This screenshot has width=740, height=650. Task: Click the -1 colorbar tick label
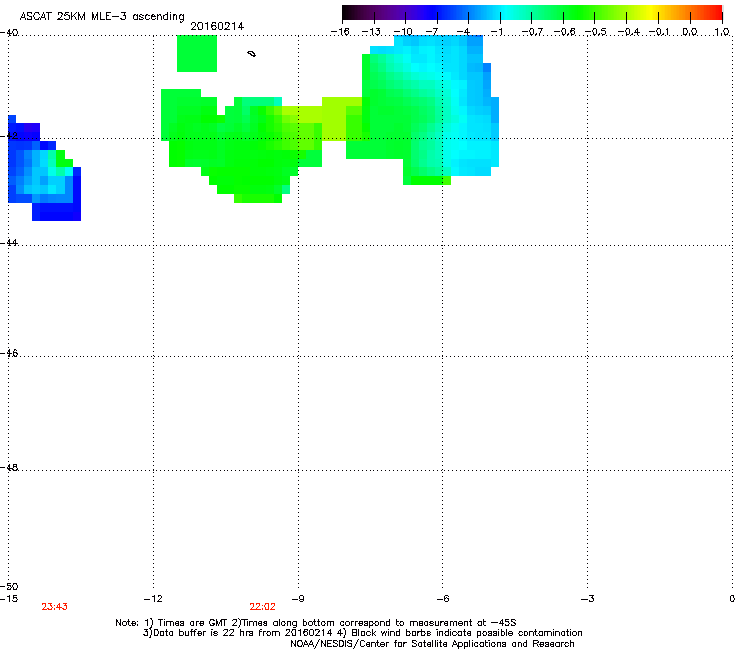[497, 32]
